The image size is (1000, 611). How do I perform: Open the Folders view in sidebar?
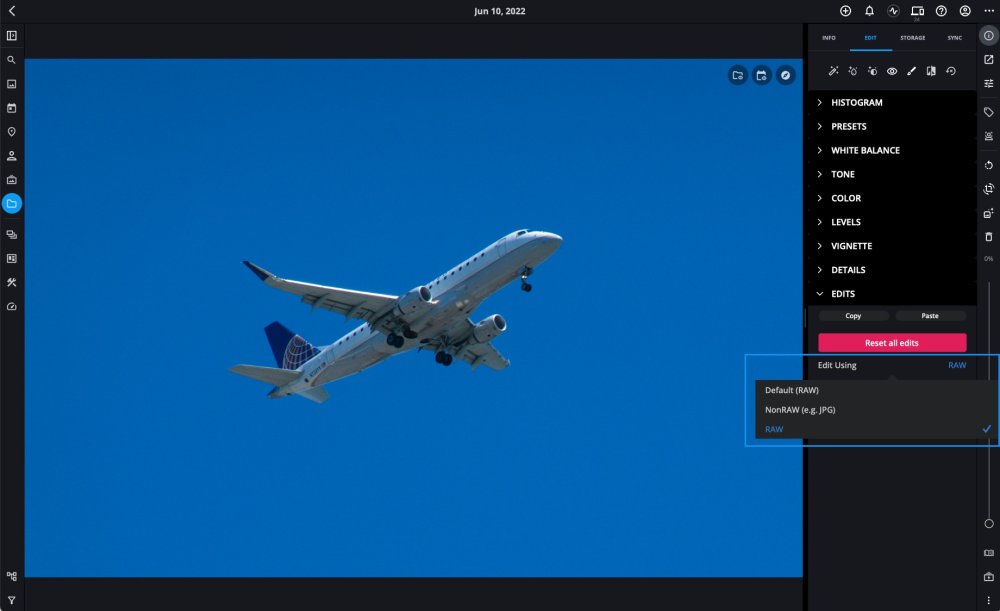click(x=11, y=203)
